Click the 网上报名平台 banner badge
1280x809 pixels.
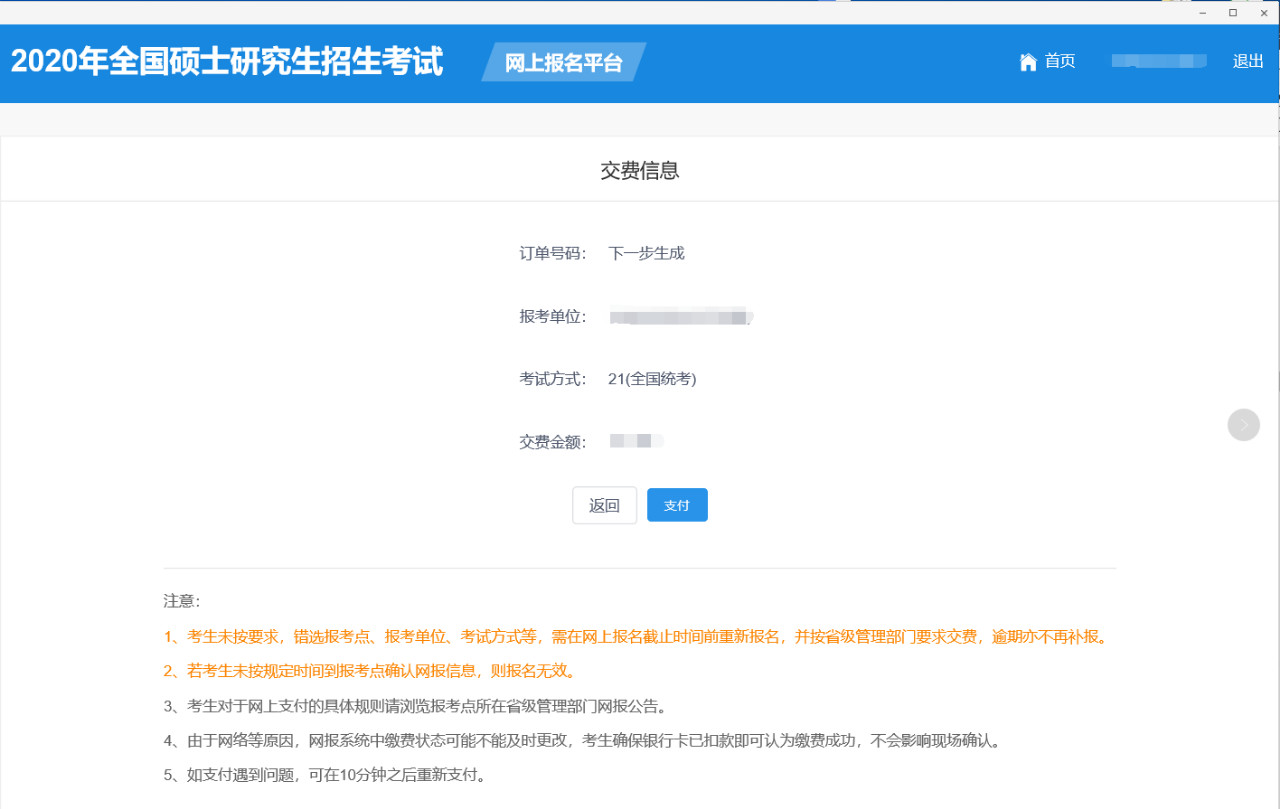[563, 63]
